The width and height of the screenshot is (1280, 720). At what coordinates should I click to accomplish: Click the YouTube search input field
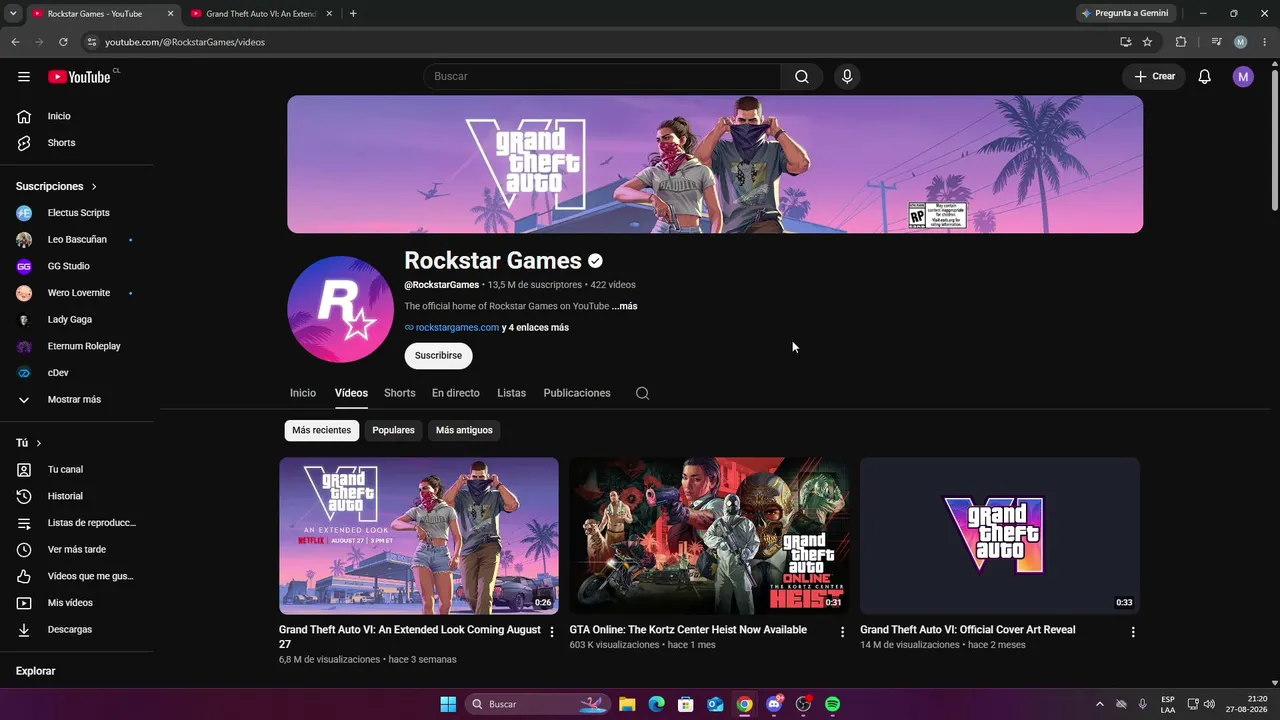pos(602,77)
